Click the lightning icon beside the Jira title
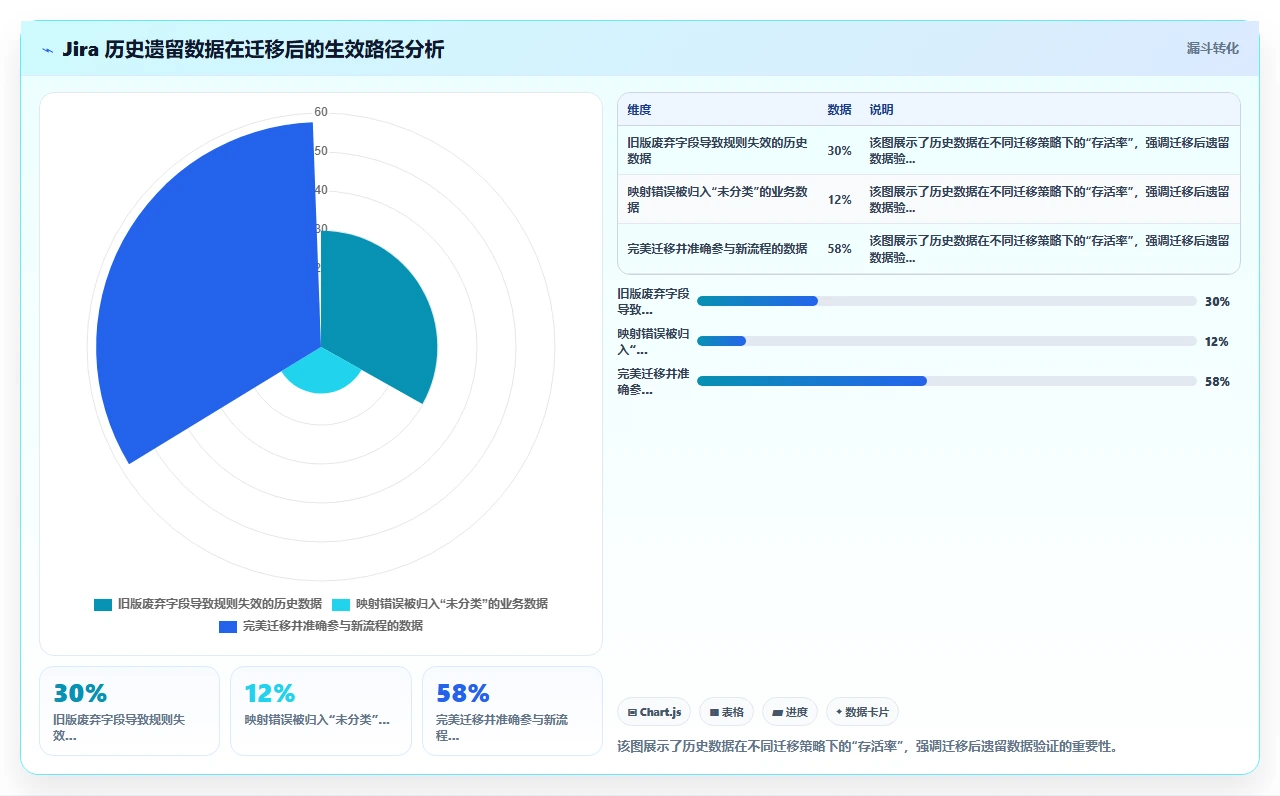1280x796 pixels. click(x=48, y=50)
